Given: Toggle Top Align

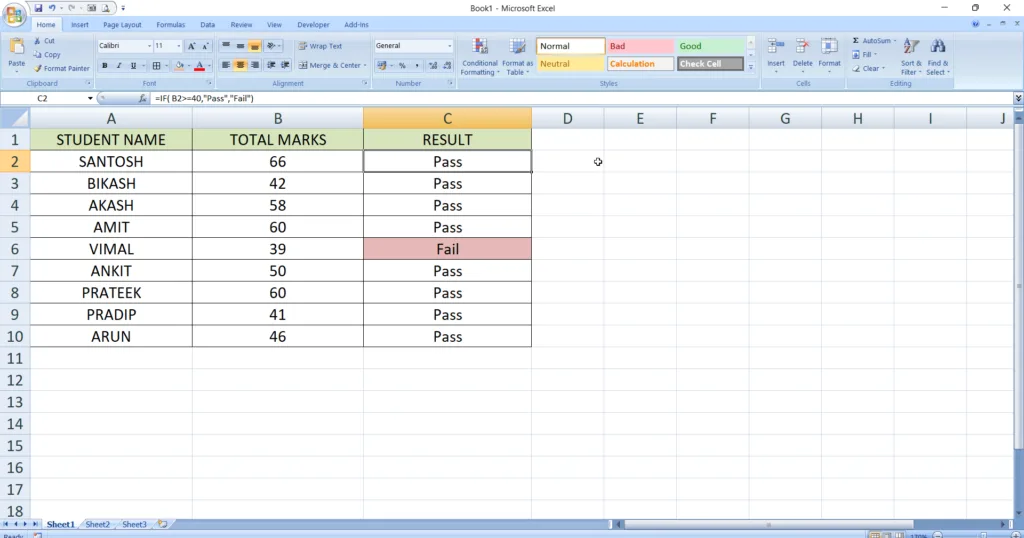Looking at the screenshot, I should (x=226, y=46).
